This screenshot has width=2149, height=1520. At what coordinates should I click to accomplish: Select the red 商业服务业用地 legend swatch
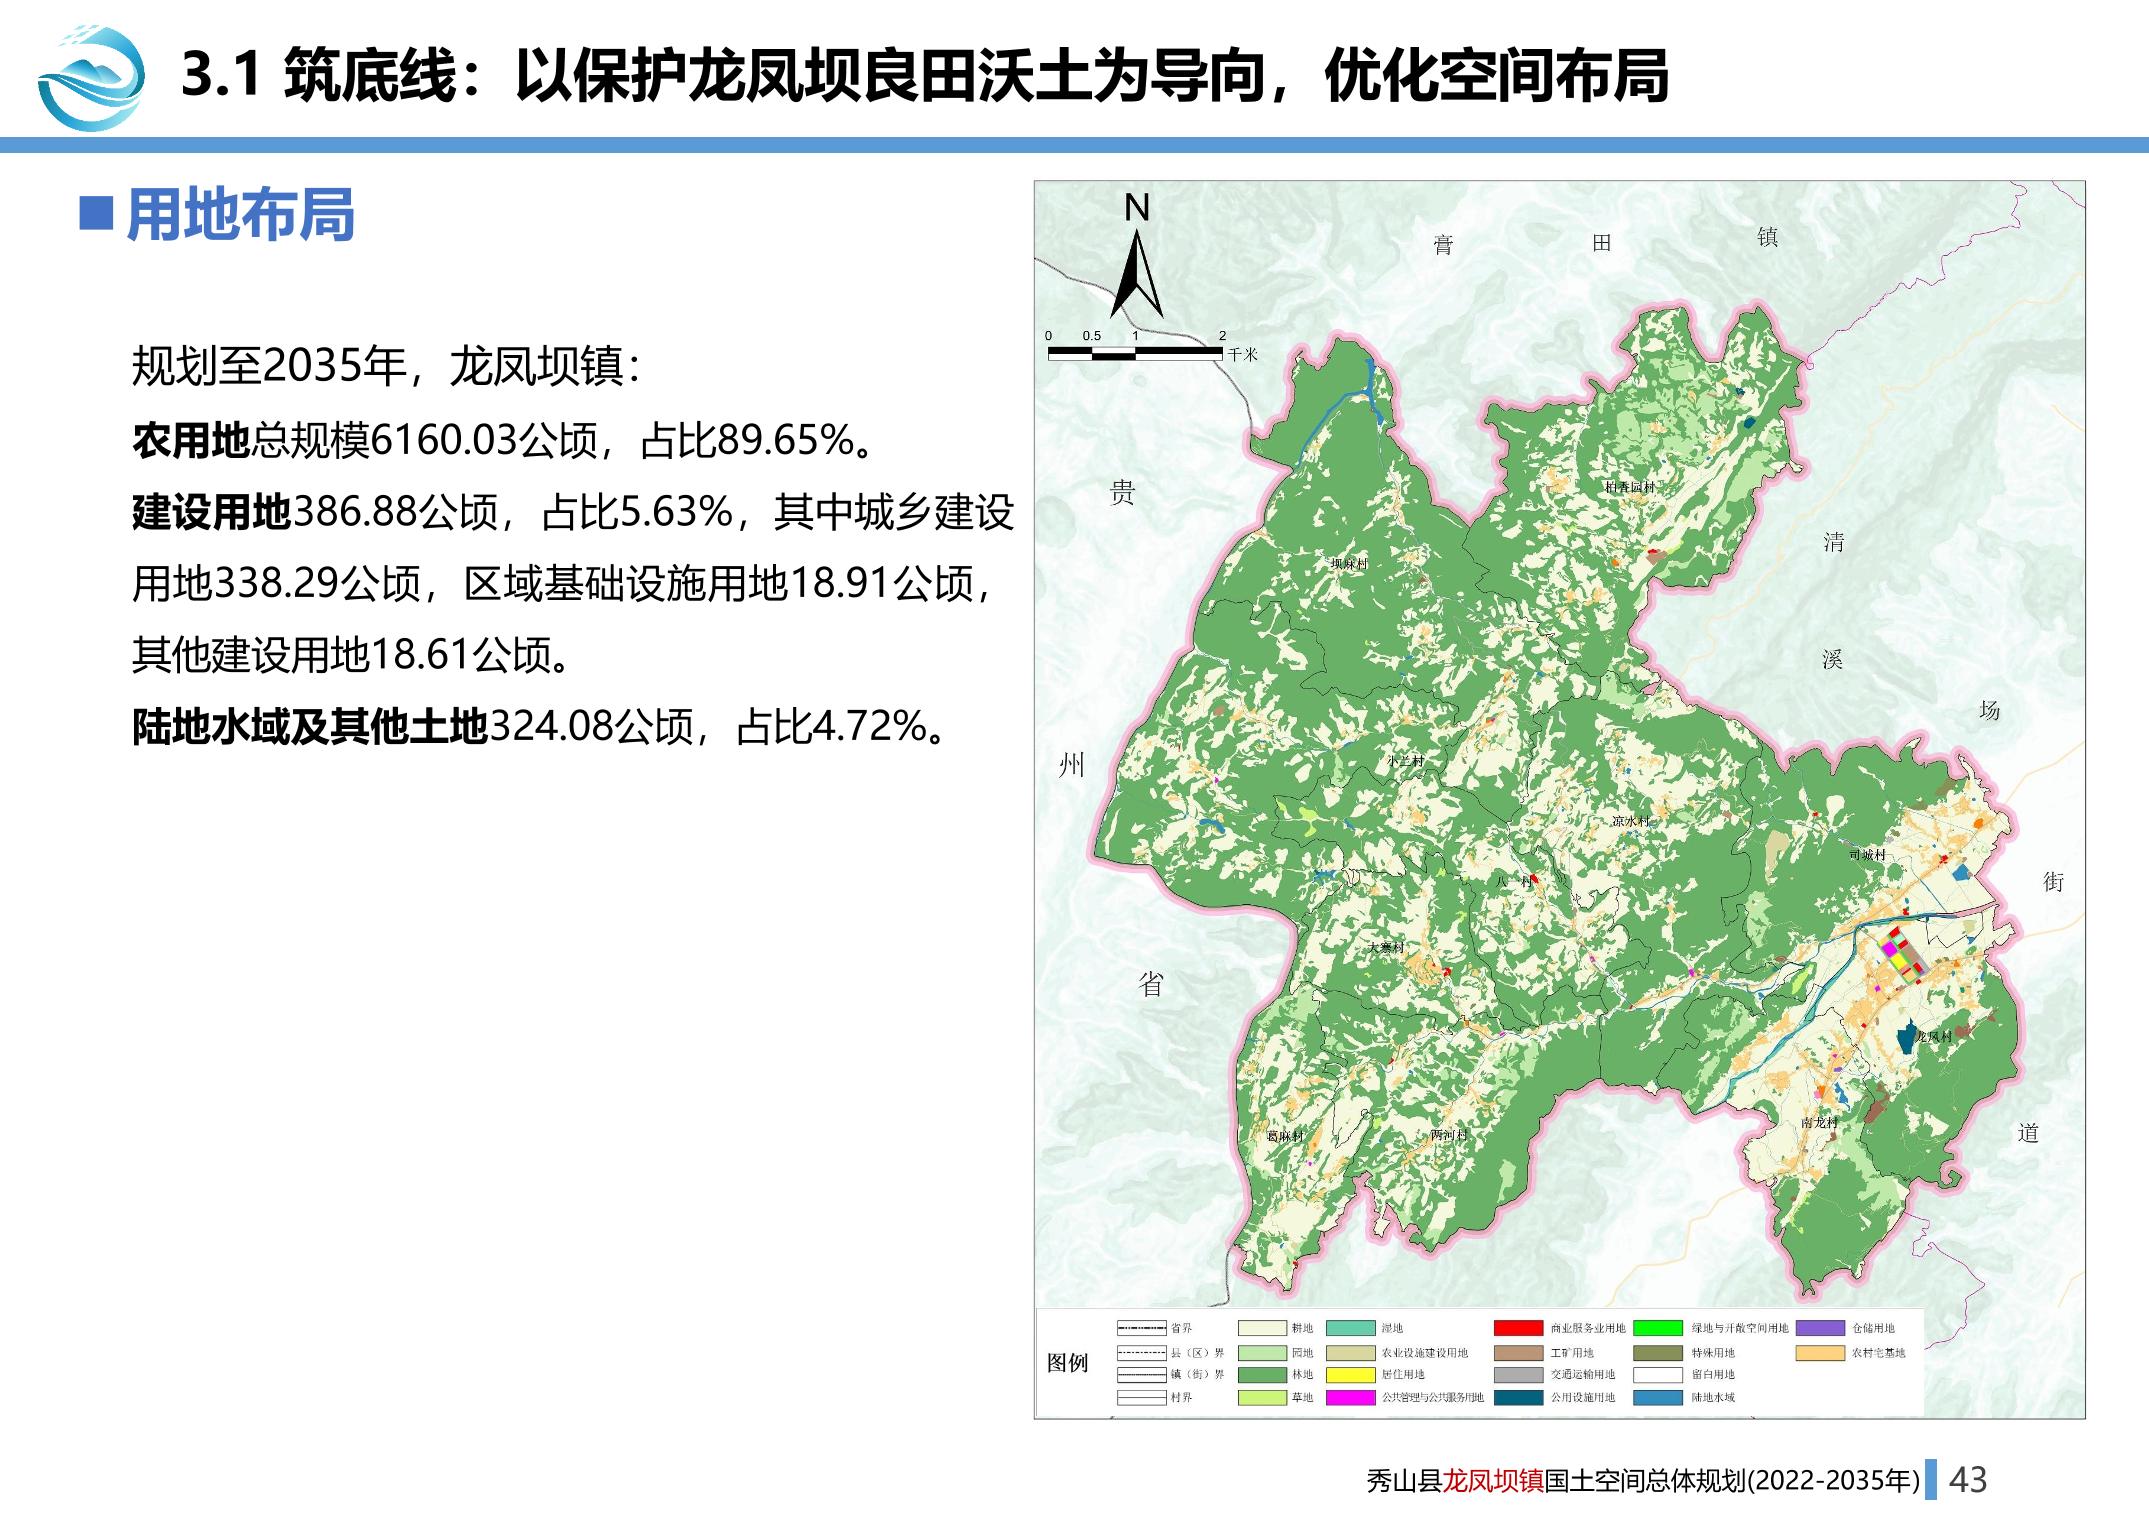coord(1518,1328)
